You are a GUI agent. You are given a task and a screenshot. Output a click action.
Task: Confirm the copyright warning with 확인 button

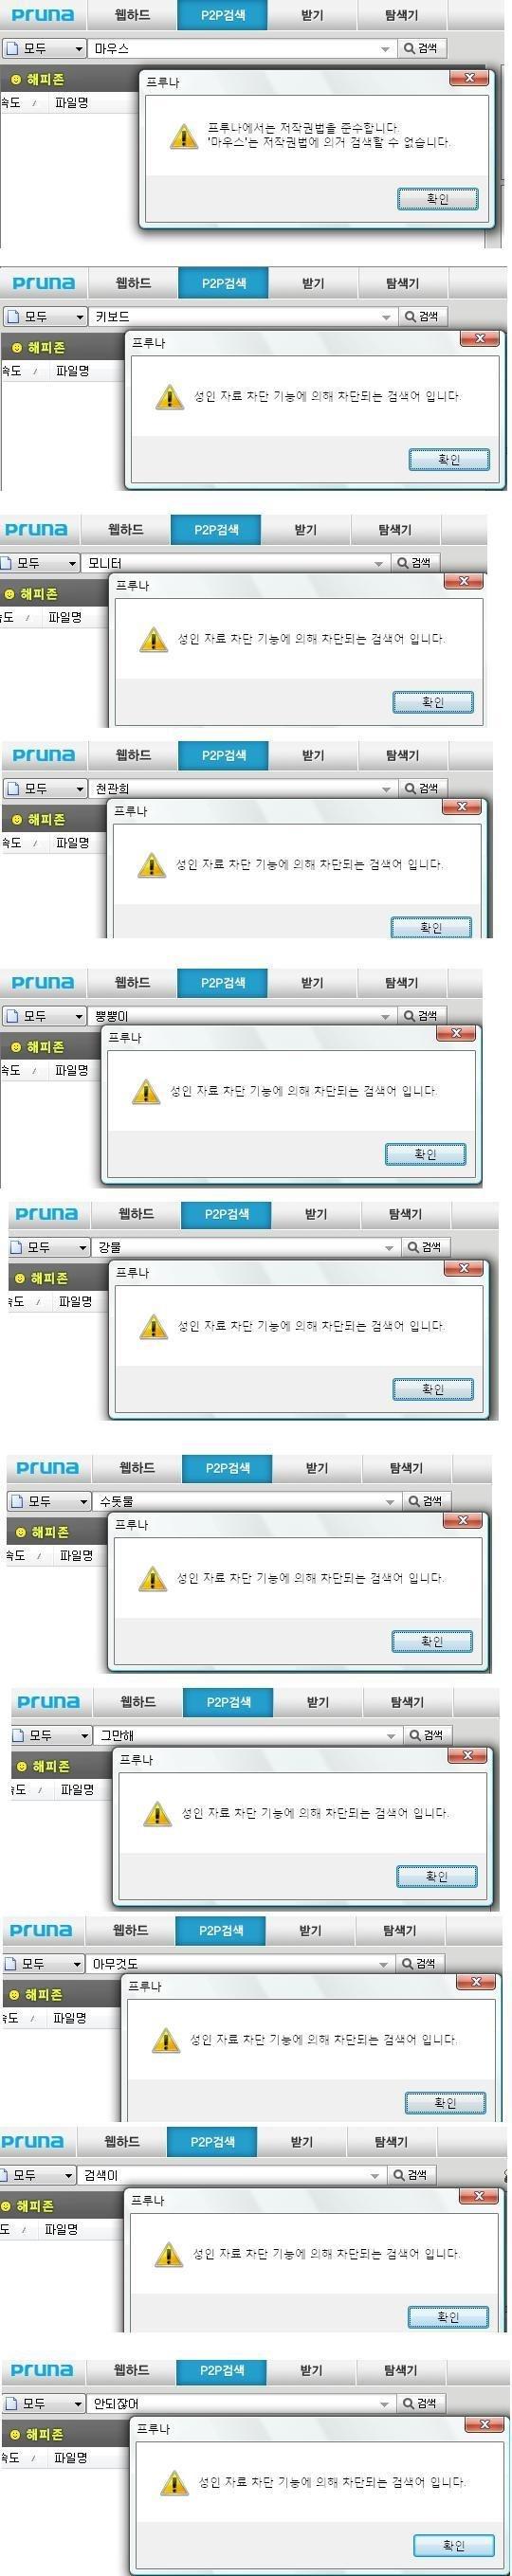(438, 199)
